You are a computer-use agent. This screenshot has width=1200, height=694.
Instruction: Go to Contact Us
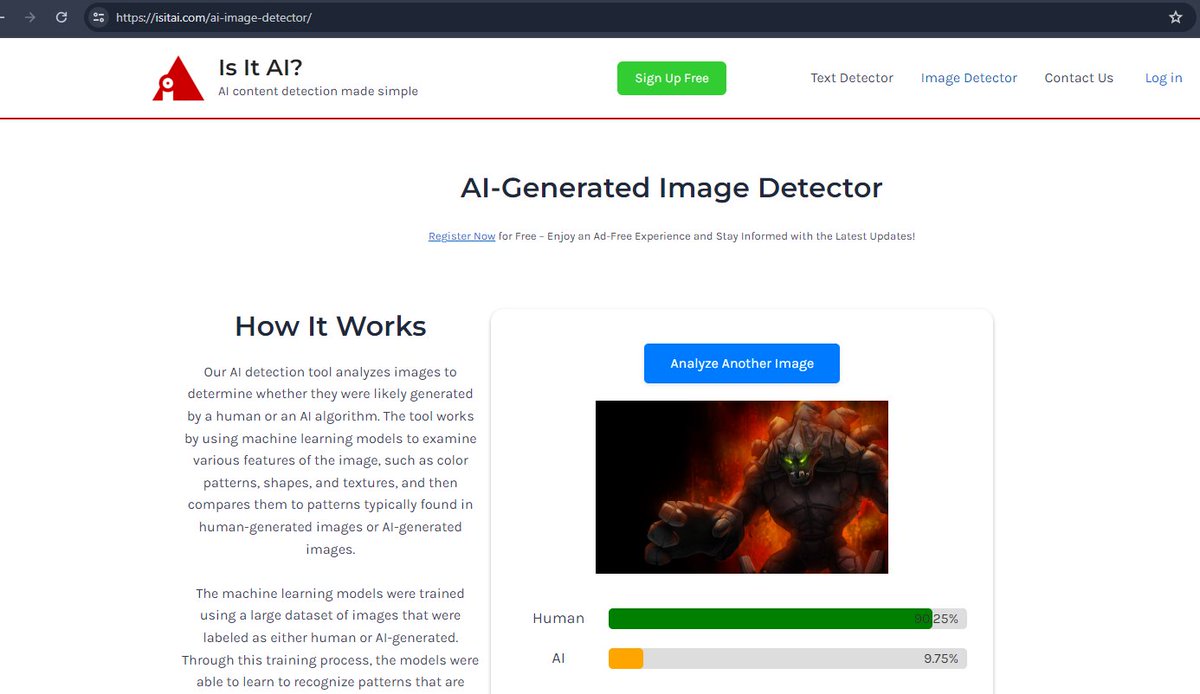click(x=1079, y=78)
